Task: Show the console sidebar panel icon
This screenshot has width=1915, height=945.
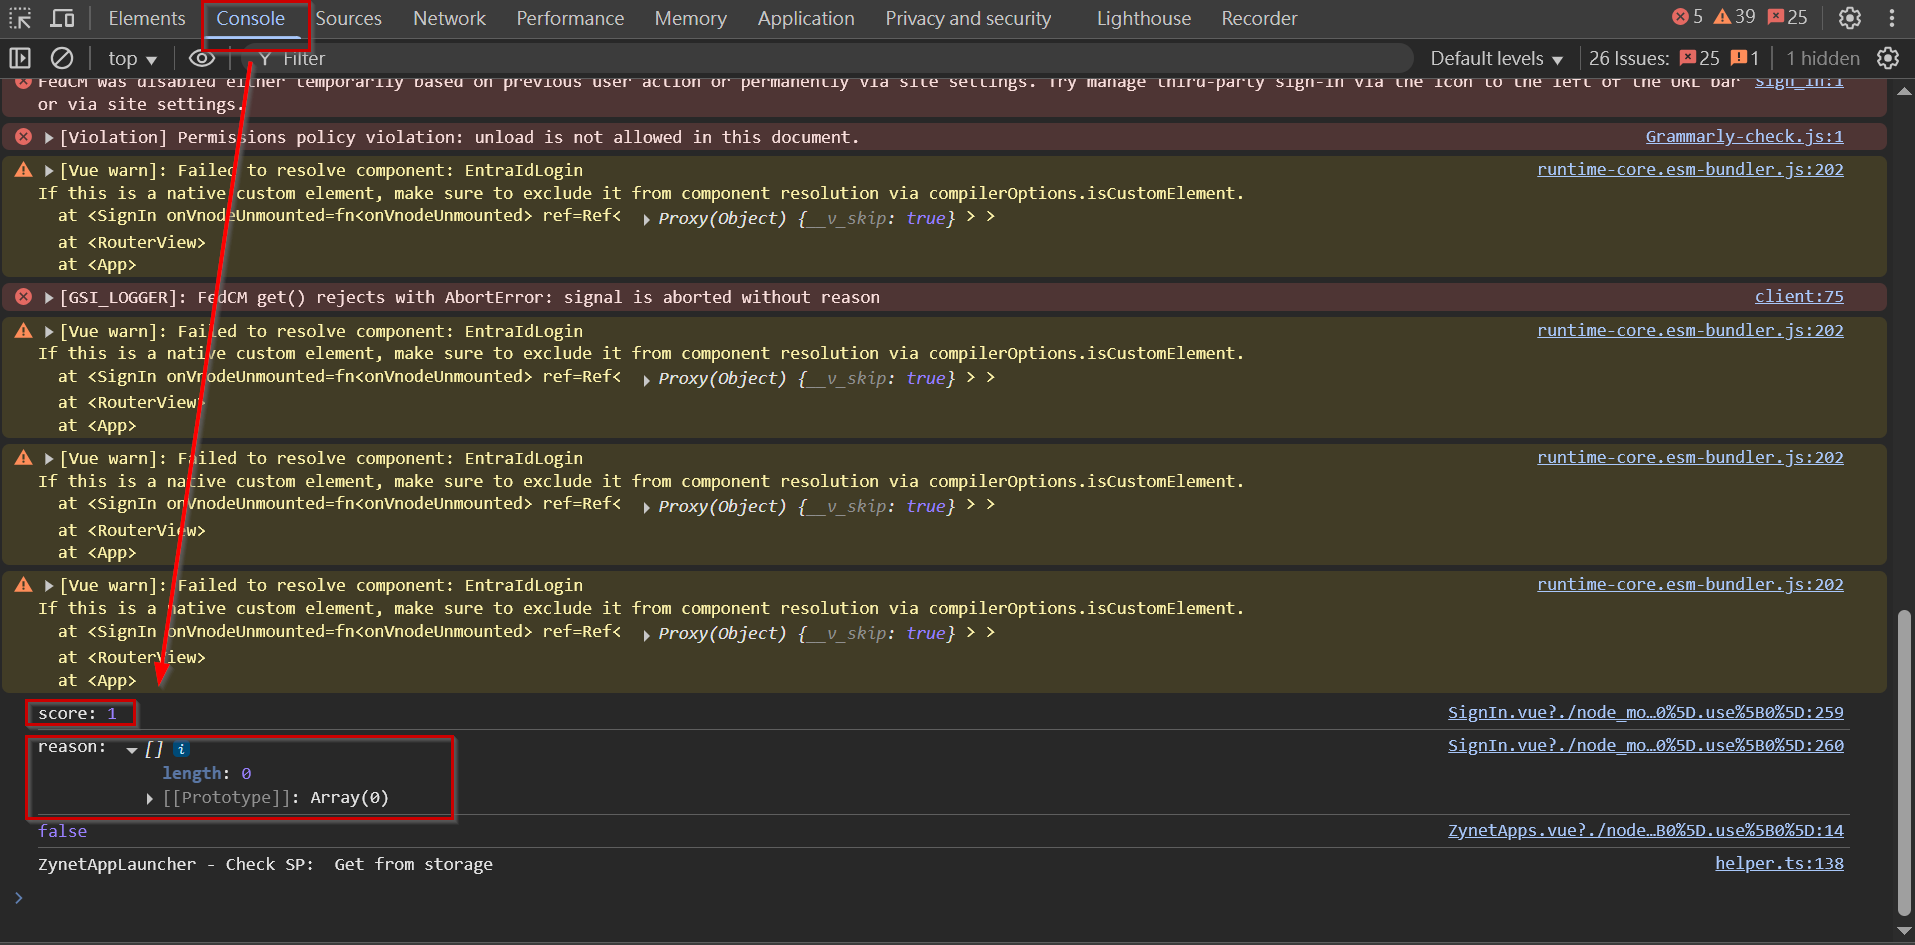Action: (20, 58)
